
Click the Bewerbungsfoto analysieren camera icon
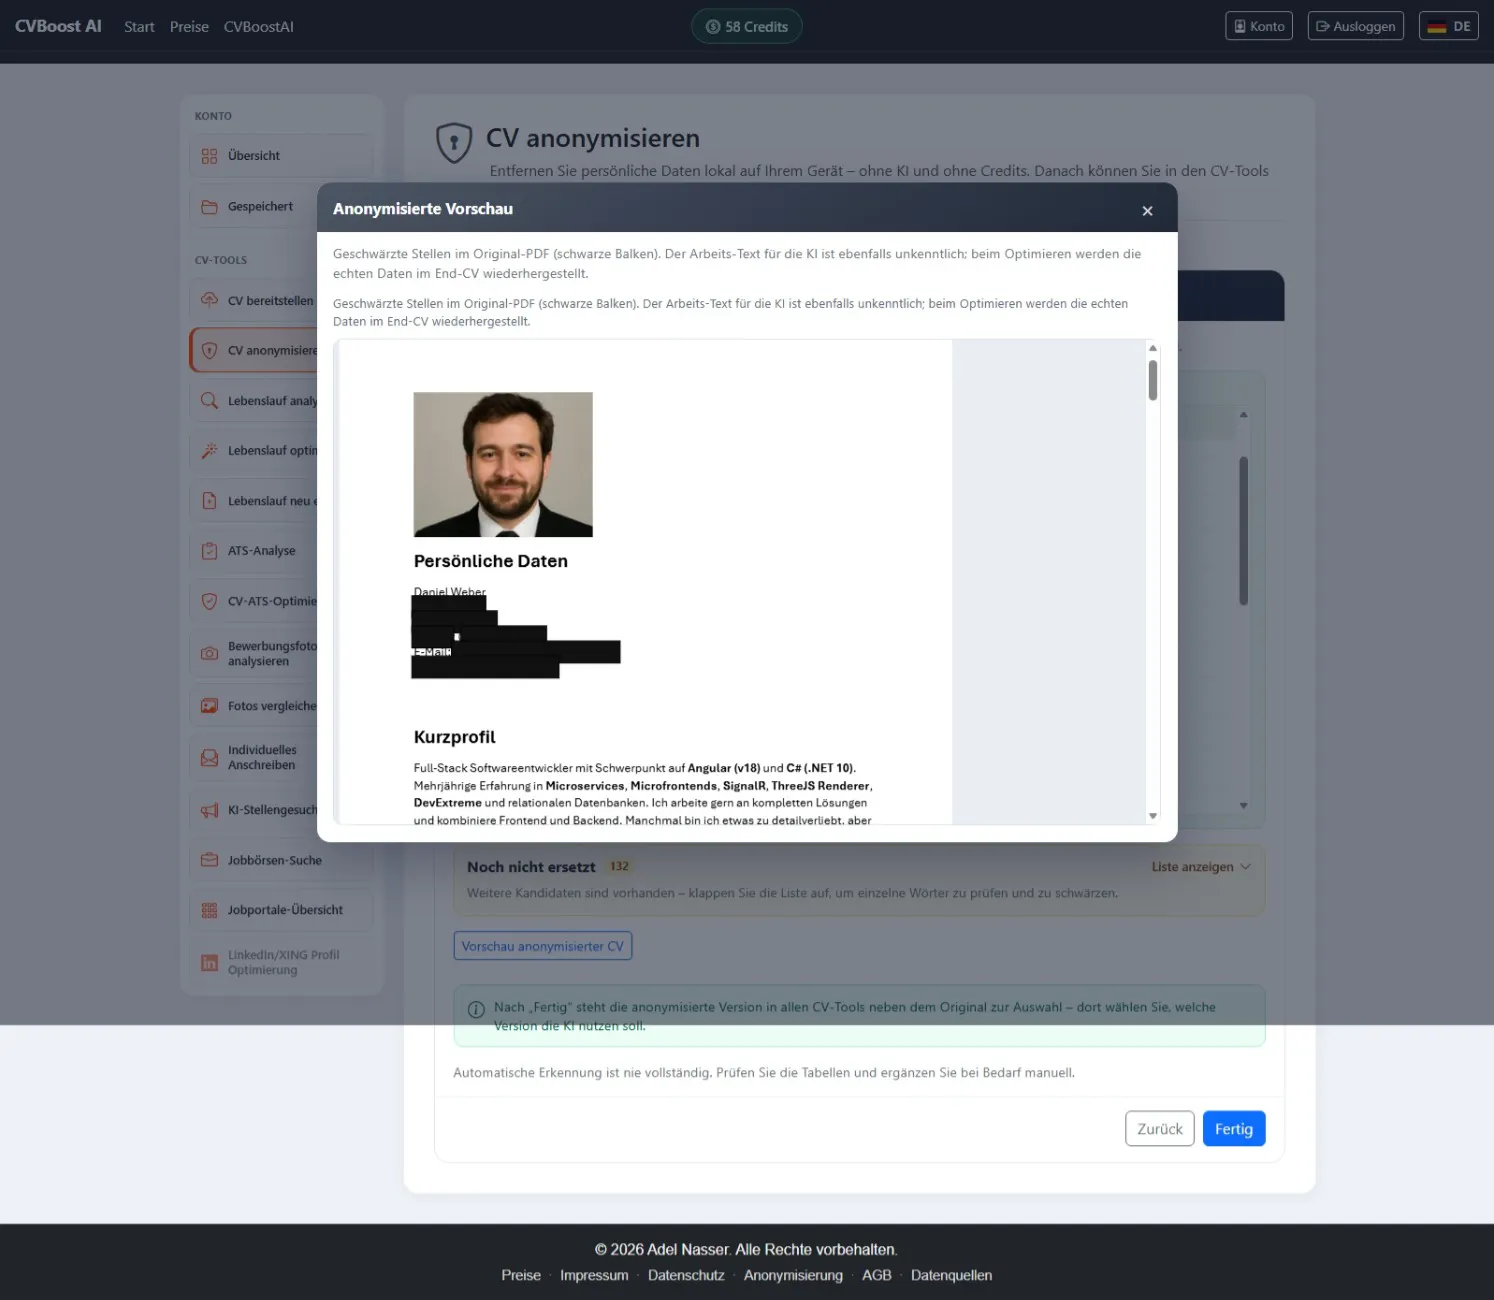point(209,653)
